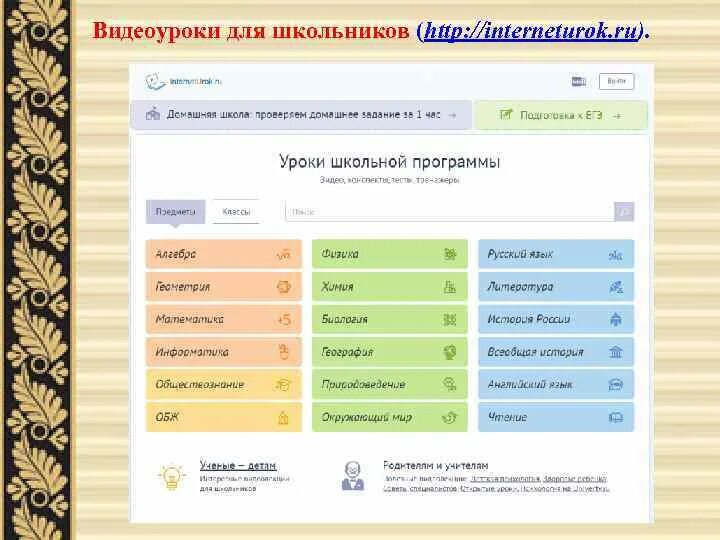This screenshot has width=720, height=540.
Task: Click the login button in header
Action: (x=616, y=82)
